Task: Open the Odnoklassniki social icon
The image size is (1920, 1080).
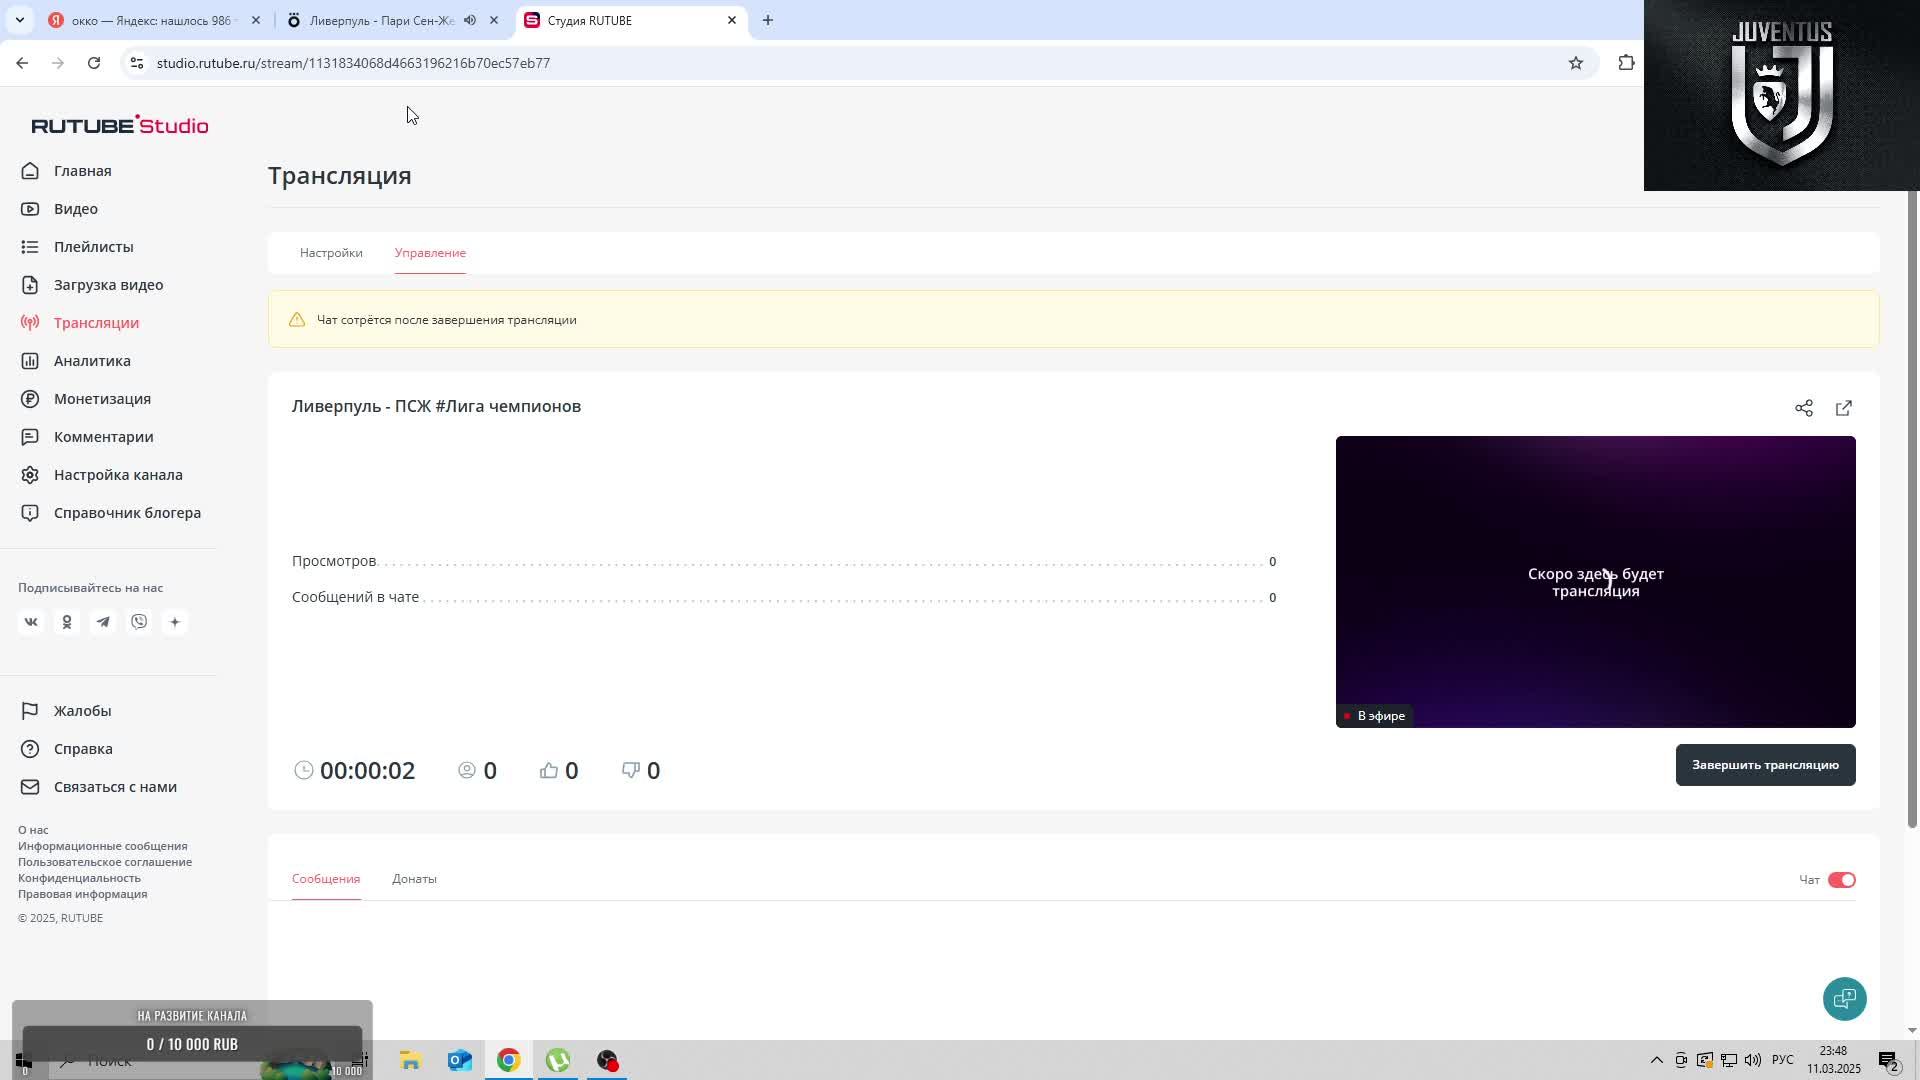Action: [x=67, y=622]
